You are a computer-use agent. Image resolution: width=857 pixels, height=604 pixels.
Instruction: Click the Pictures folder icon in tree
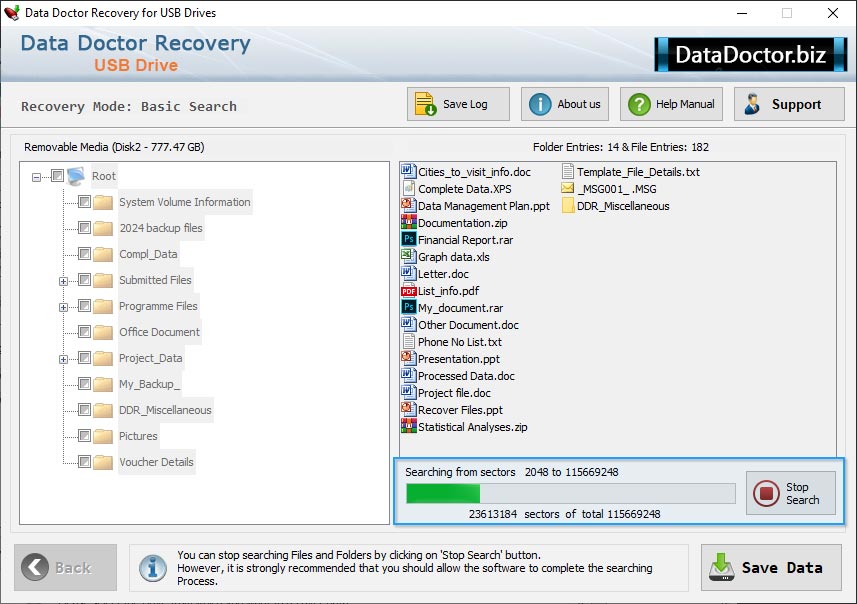103,436
